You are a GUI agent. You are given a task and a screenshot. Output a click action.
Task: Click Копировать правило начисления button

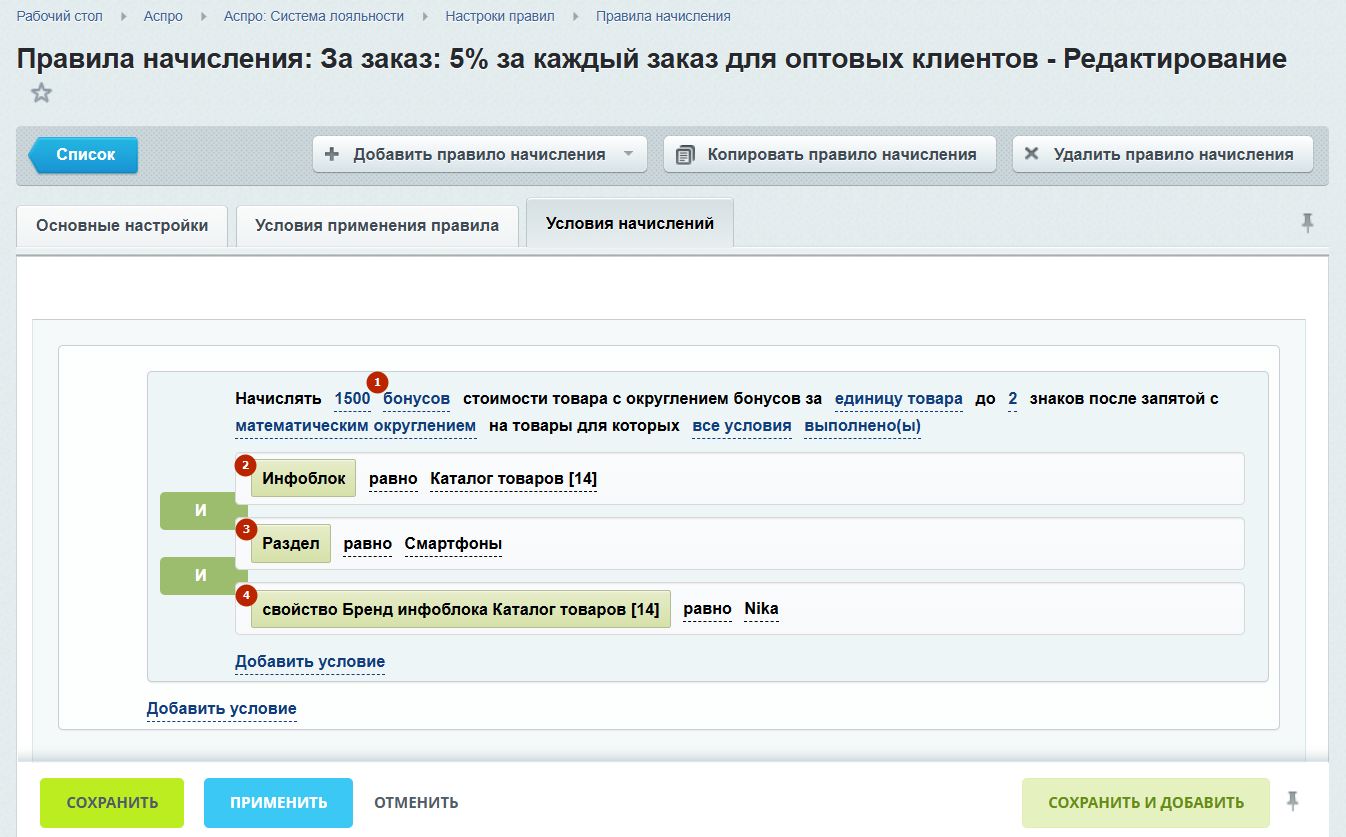(x=829, y=155)
